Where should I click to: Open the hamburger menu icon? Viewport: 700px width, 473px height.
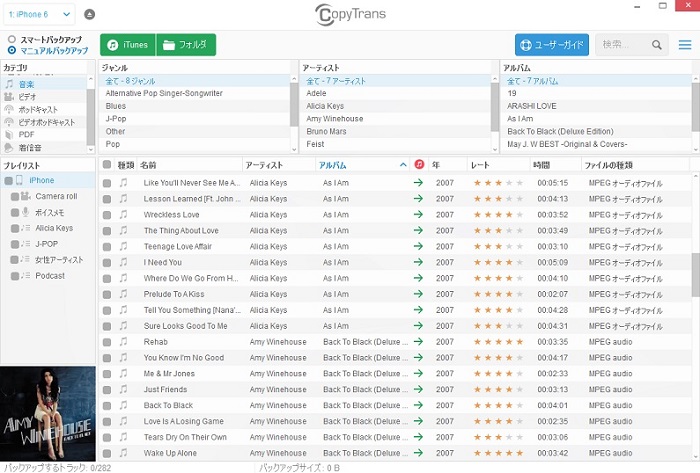tap(685, 45)
